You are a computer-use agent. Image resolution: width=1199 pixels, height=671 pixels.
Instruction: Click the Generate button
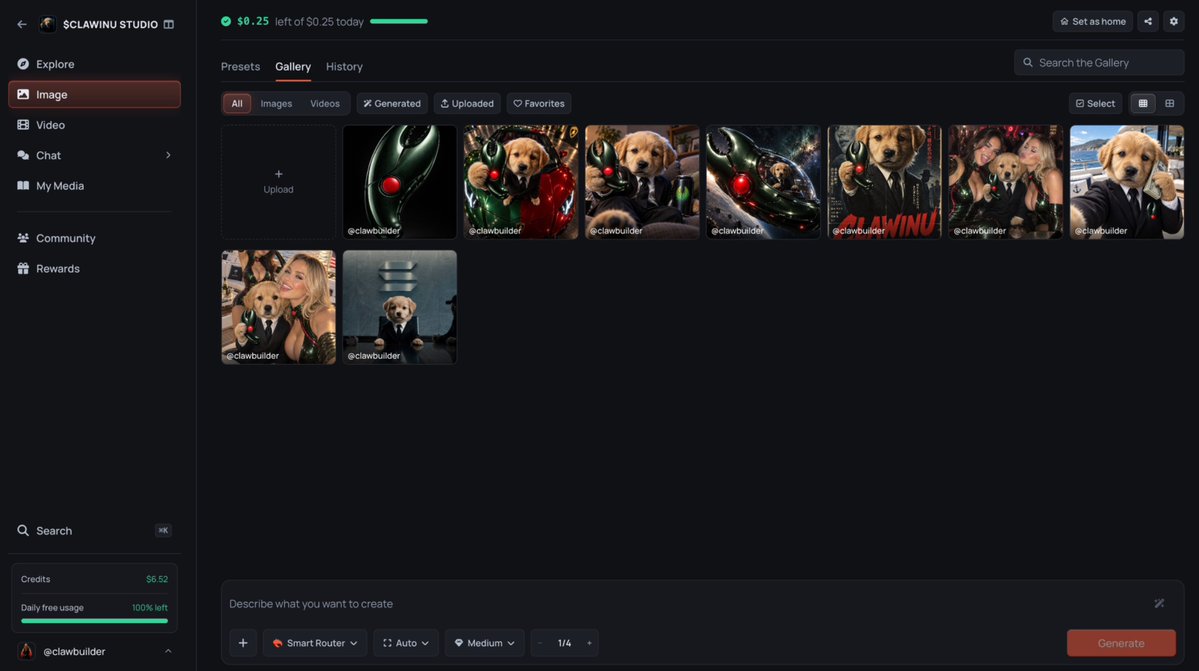pos(1121,643)
